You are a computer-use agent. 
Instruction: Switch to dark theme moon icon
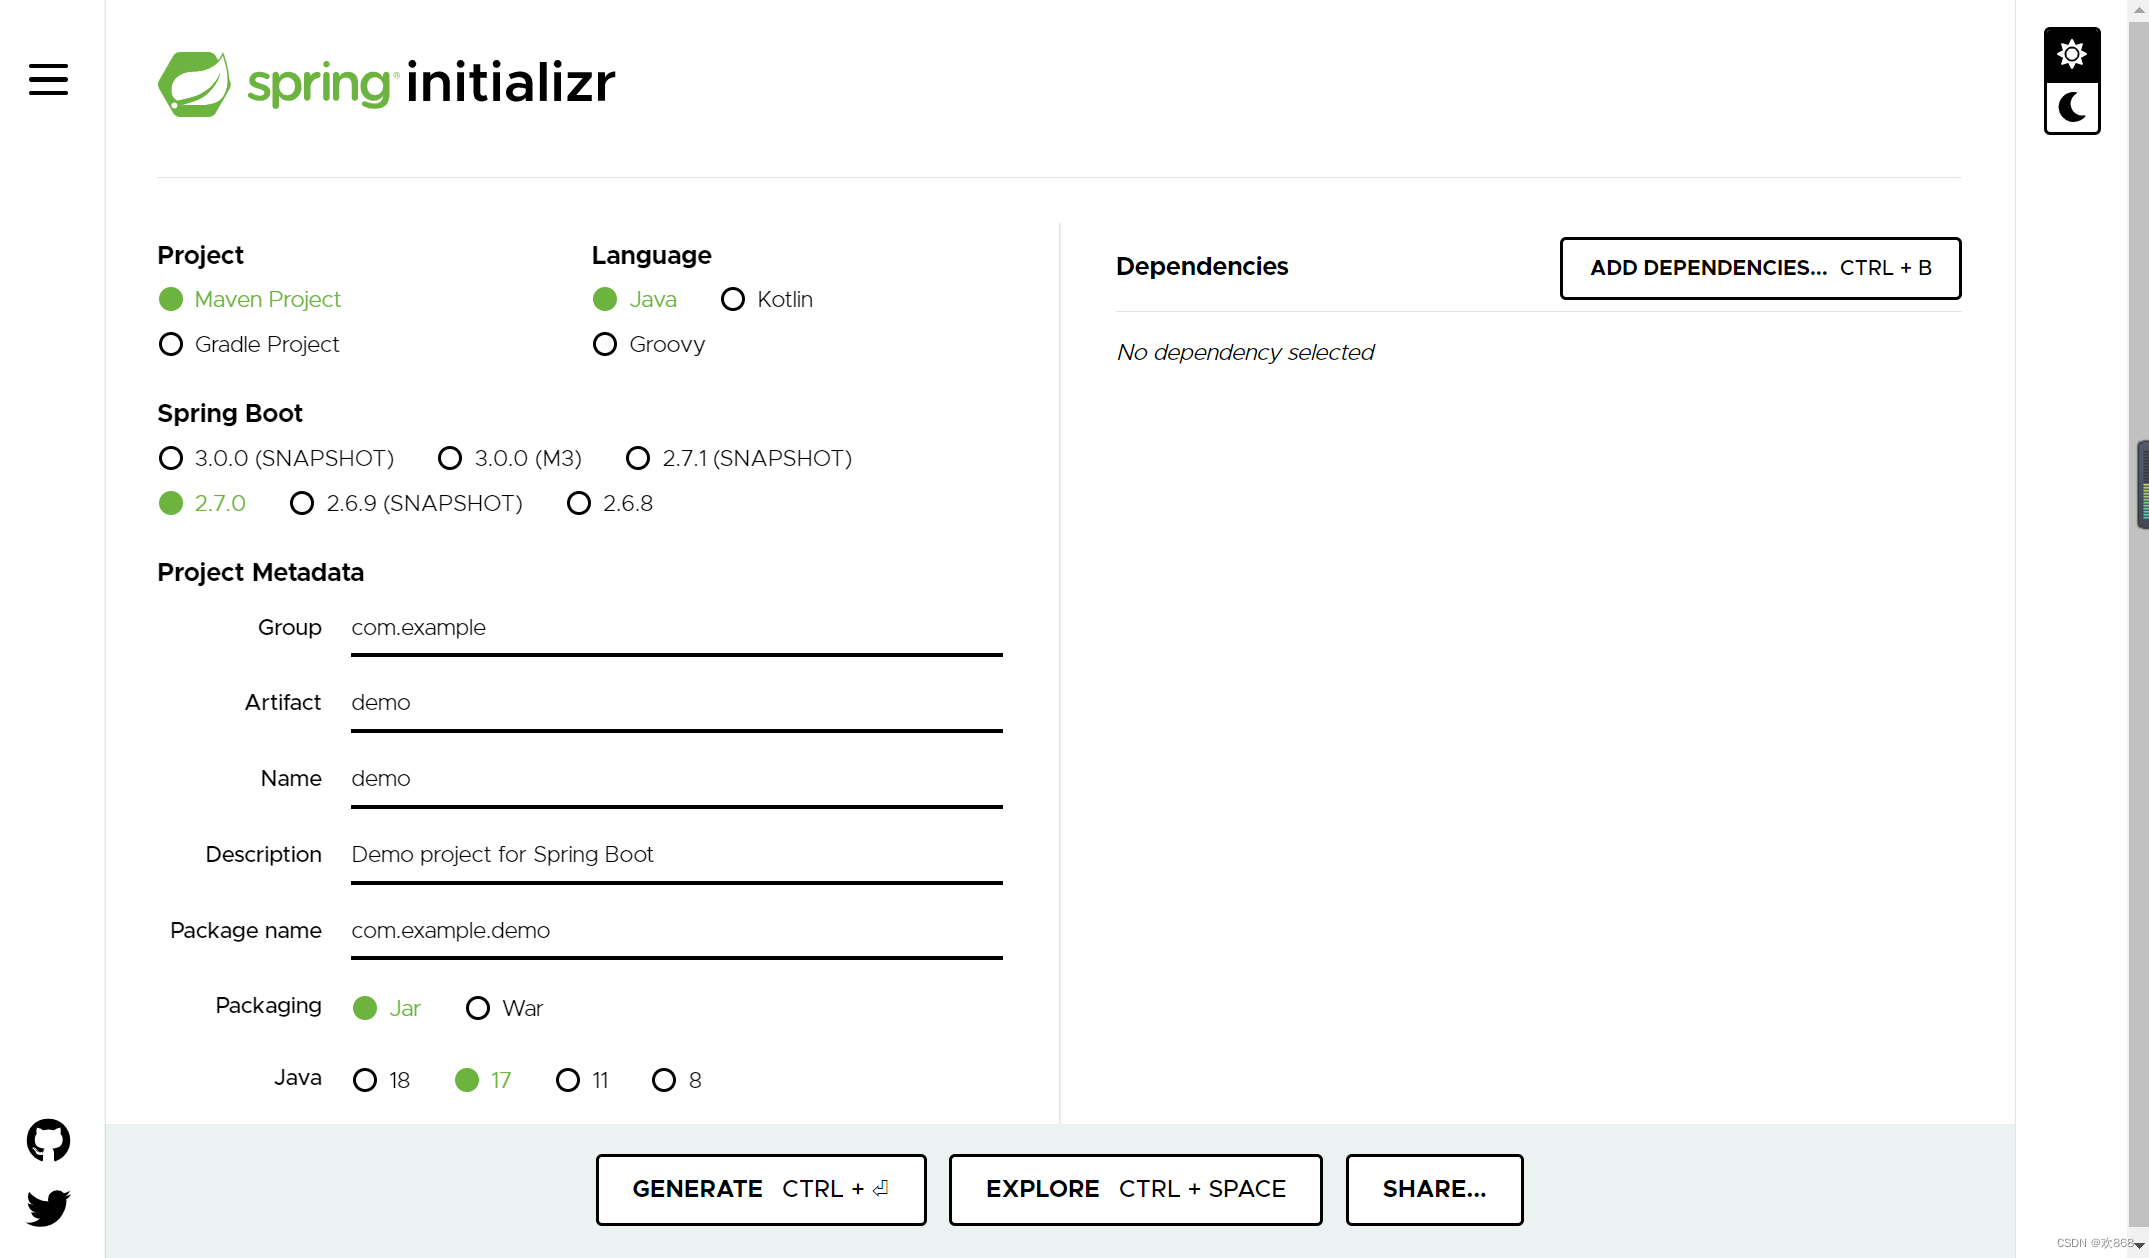tap(2071, 107)
